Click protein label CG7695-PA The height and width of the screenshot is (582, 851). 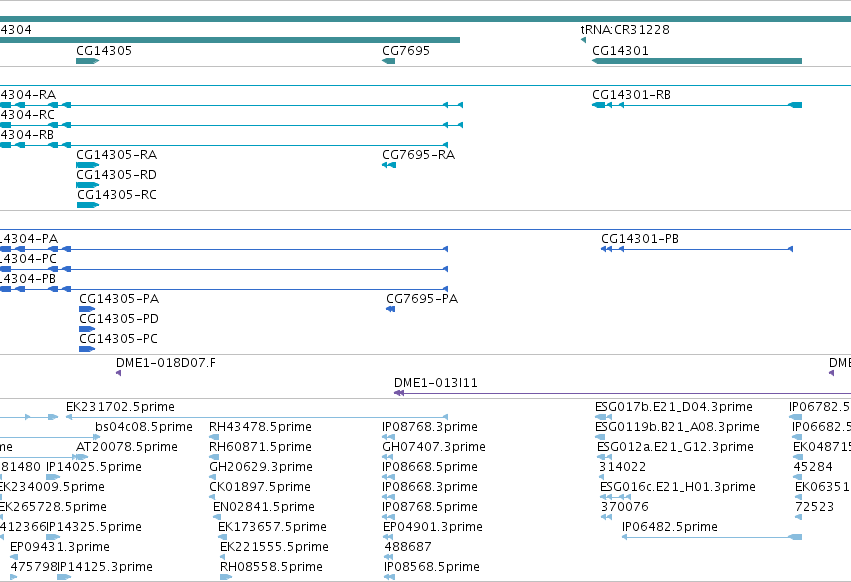(422, 299)
